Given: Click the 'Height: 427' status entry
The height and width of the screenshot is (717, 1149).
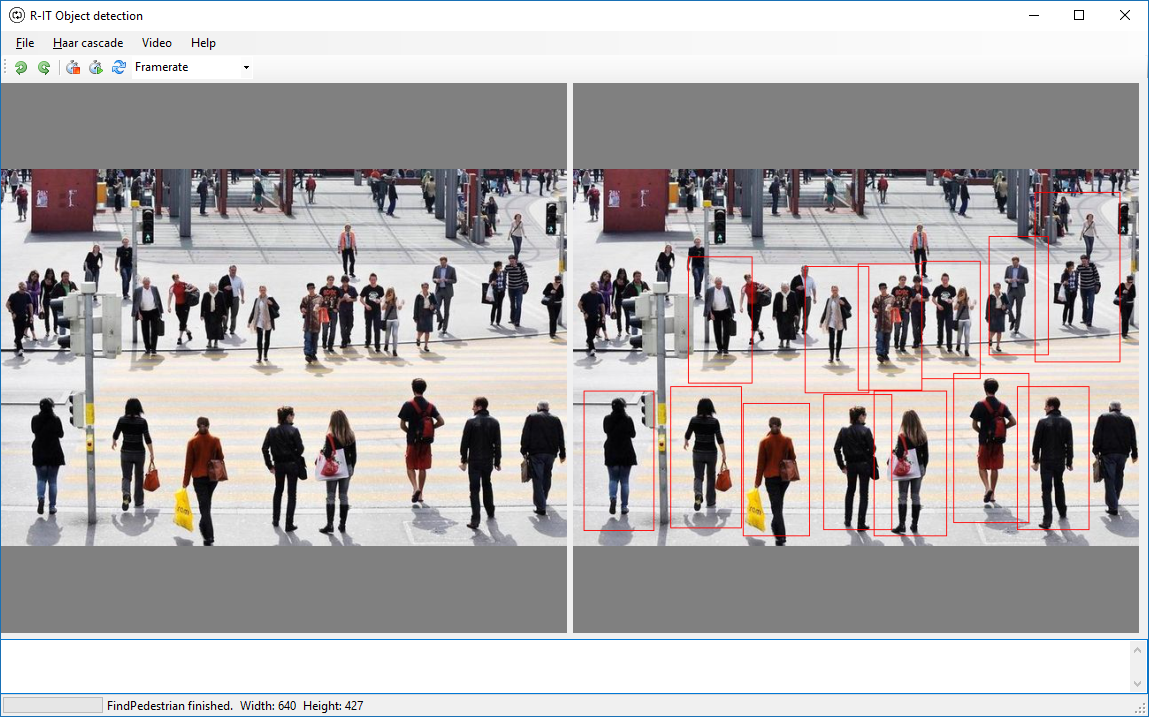Looking at the screenshot, I should tap(333, 706).
